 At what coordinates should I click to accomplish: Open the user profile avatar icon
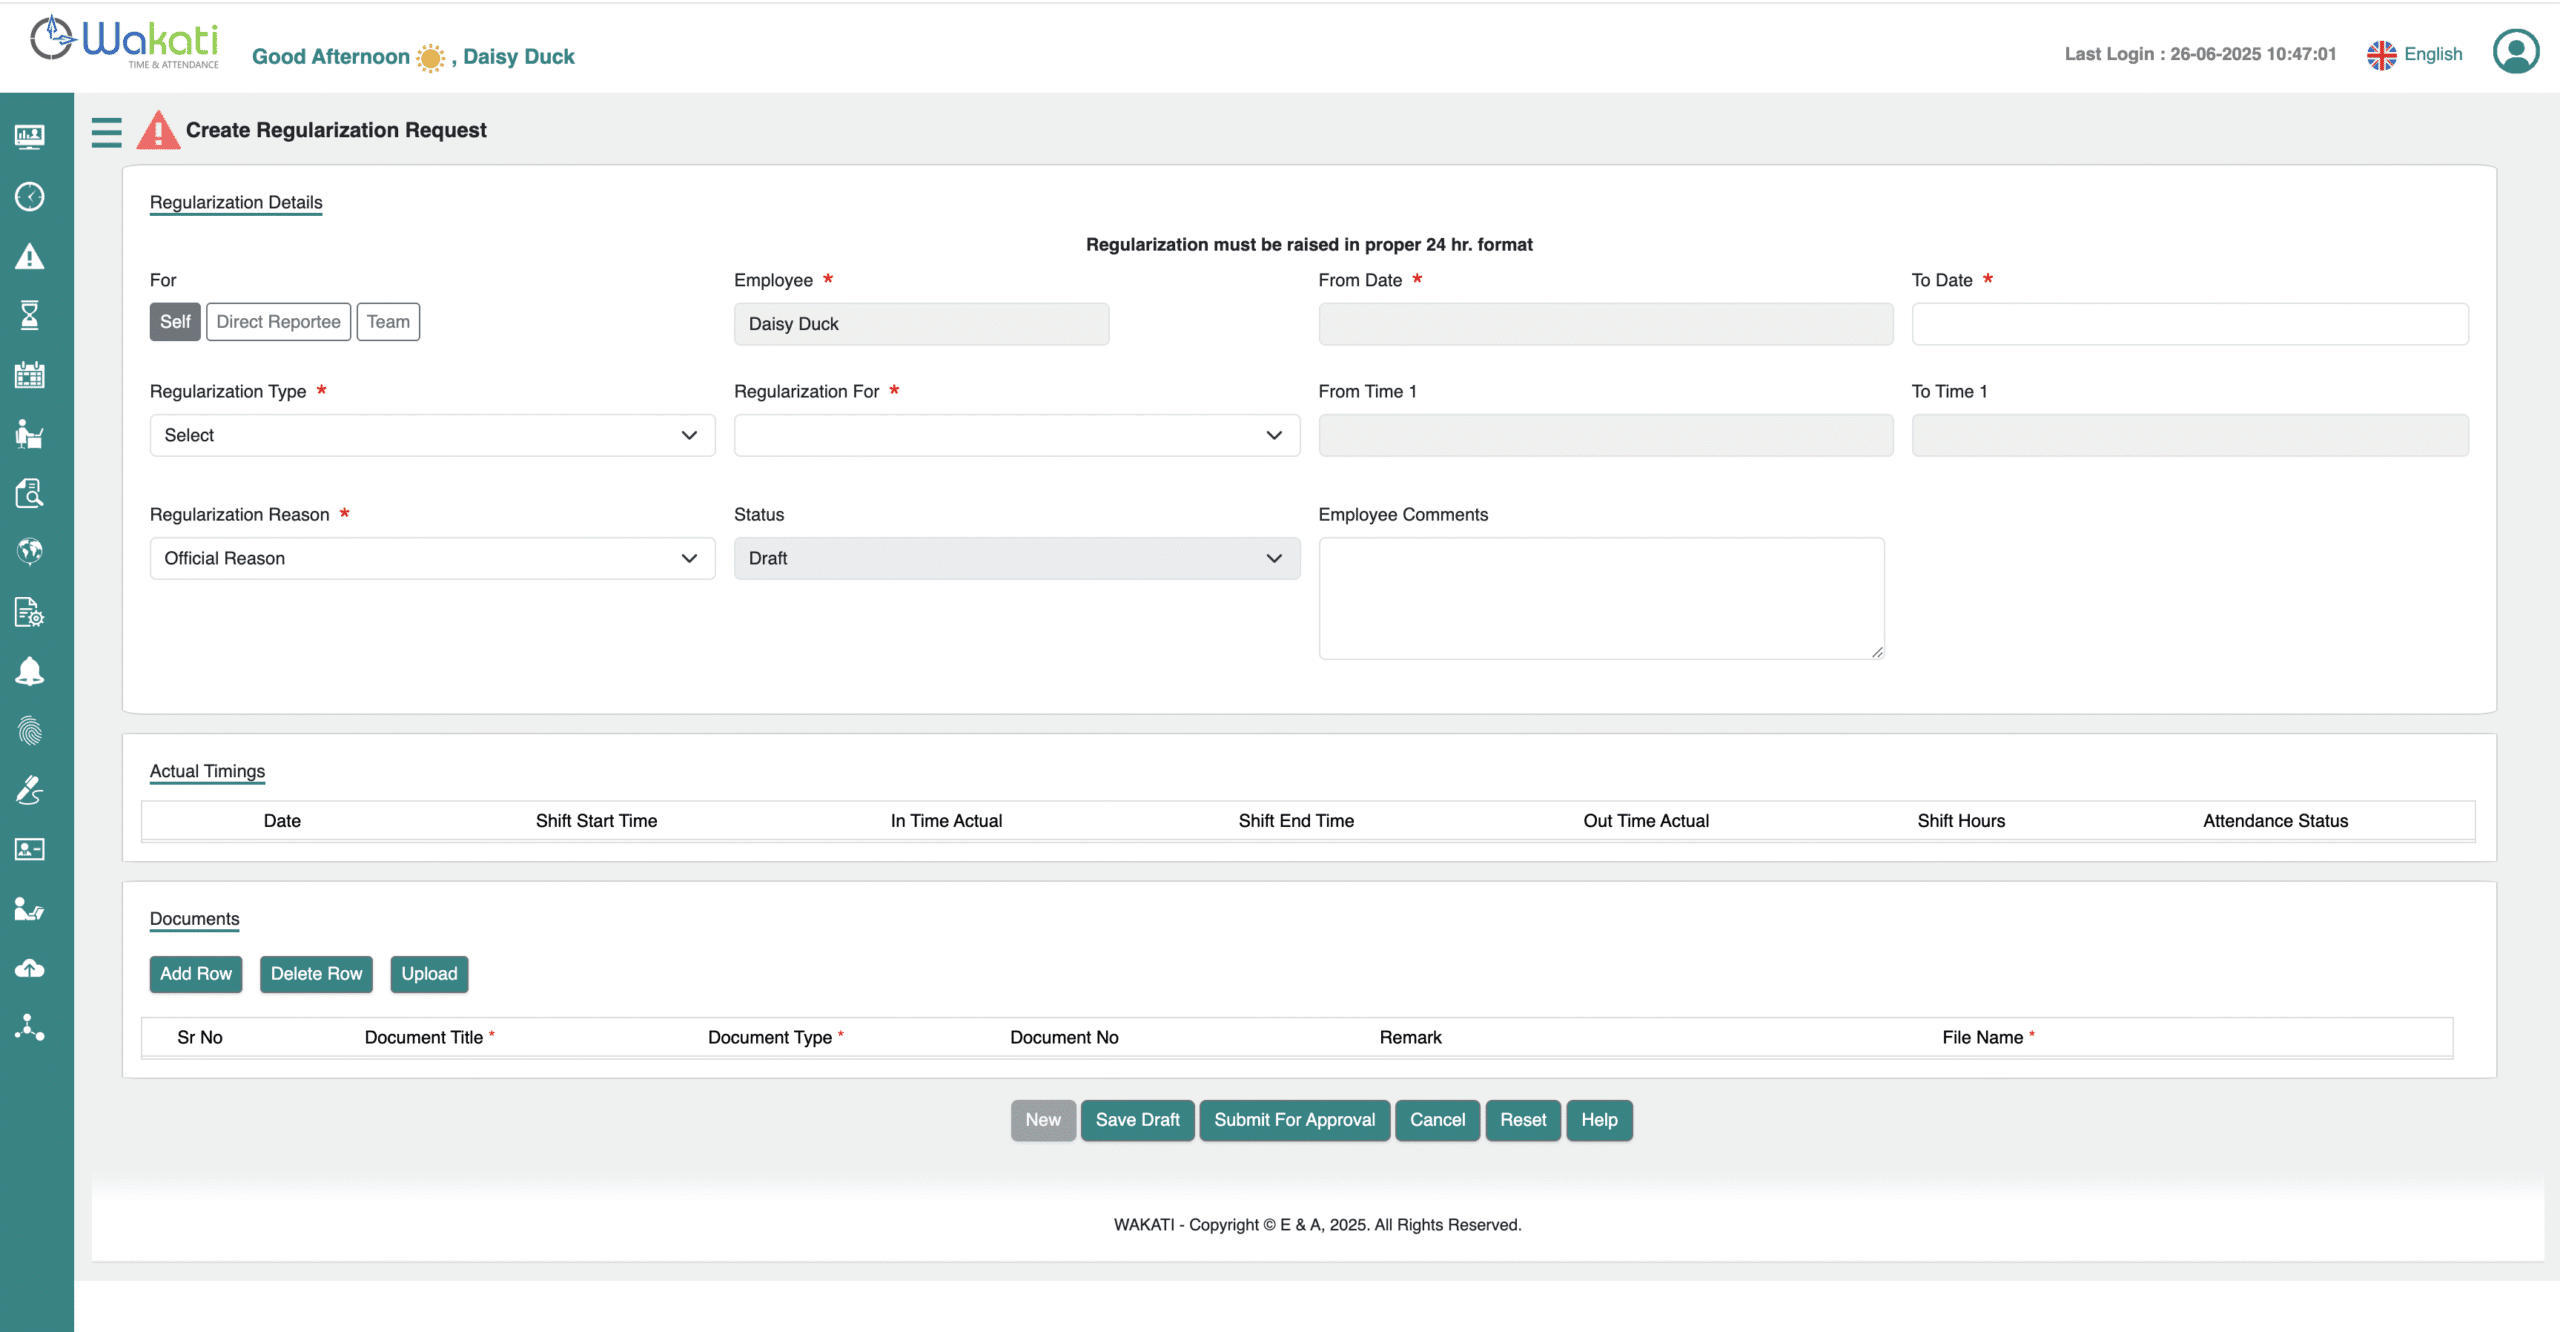tap(2515, 52)
